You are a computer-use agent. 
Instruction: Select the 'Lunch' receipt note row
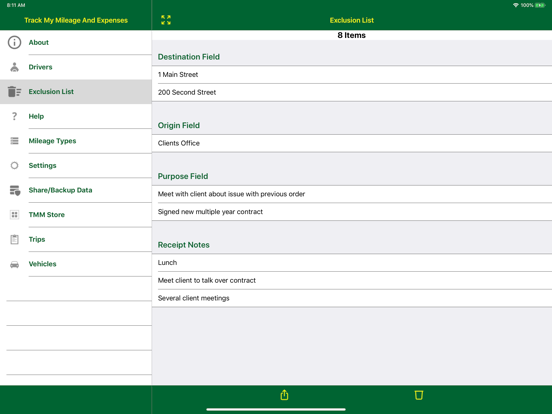pos(352,263)
